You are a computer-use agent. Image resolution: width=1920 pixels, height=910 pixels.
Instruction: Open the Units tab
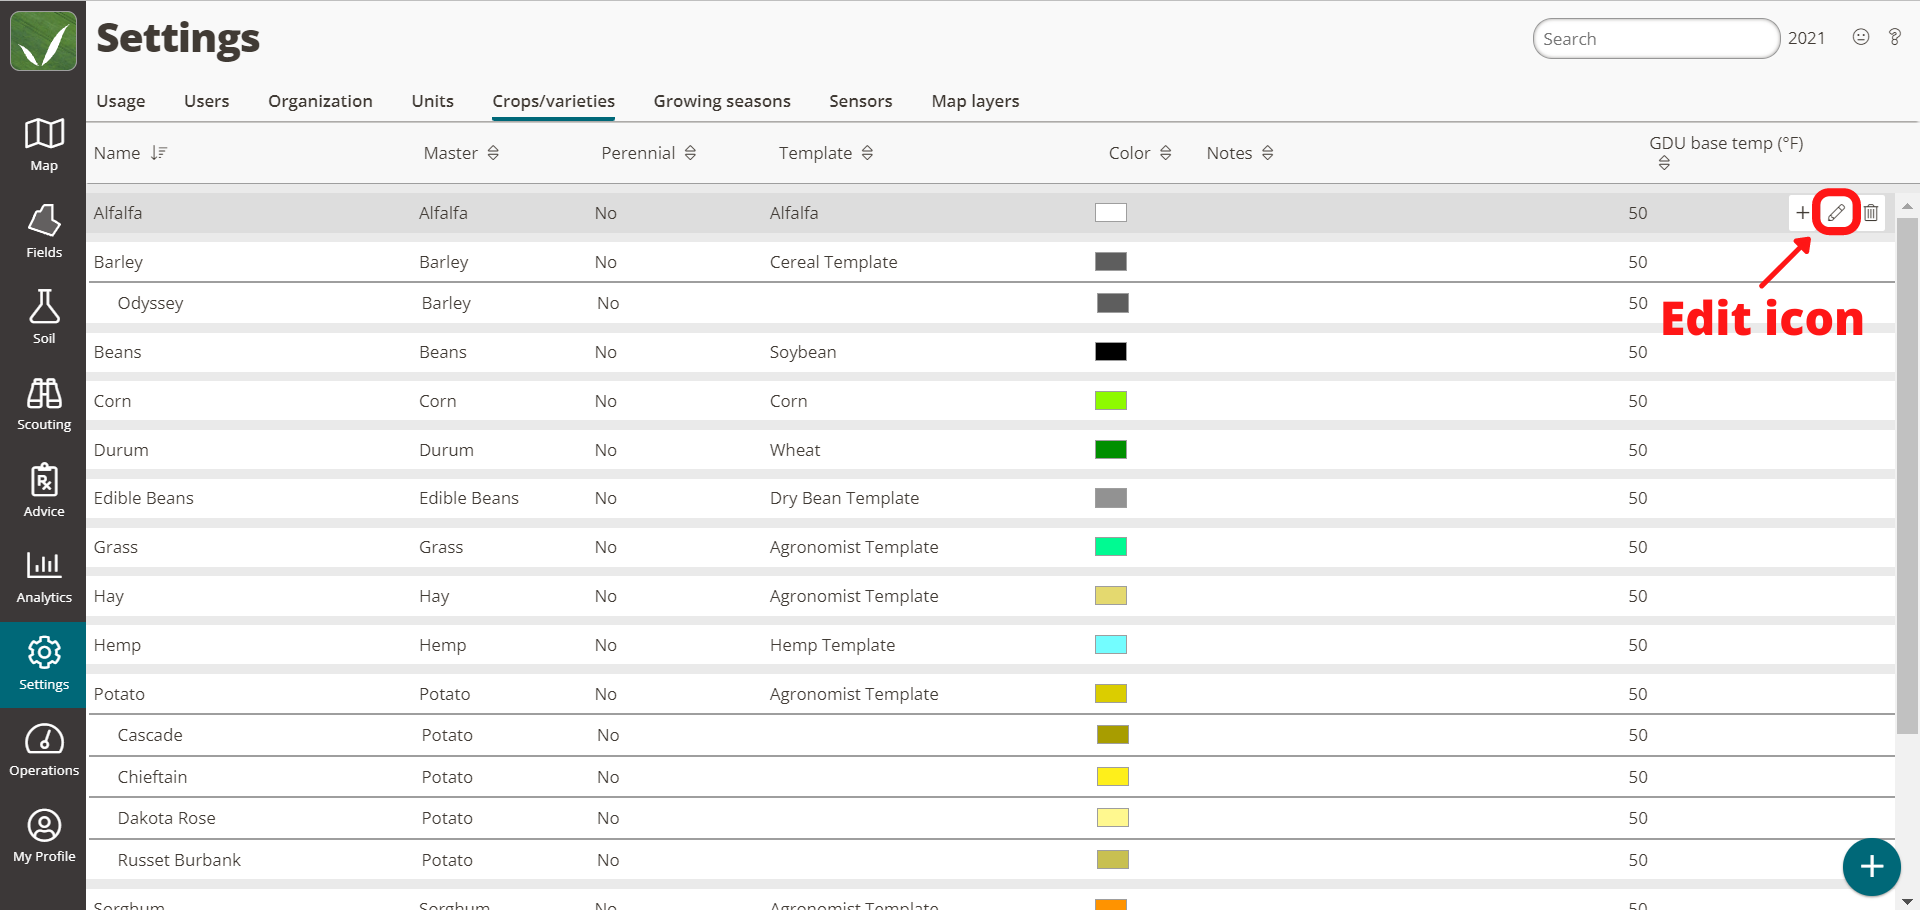[433, 101]
